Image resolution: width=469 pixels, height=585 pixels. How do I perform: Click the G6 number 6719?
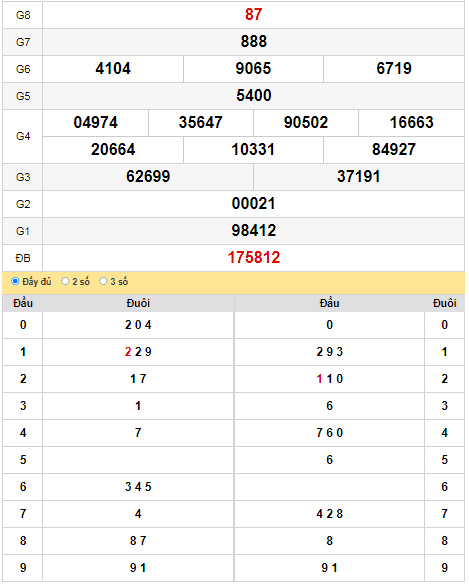pyautogui.click(x=394, y=69)
